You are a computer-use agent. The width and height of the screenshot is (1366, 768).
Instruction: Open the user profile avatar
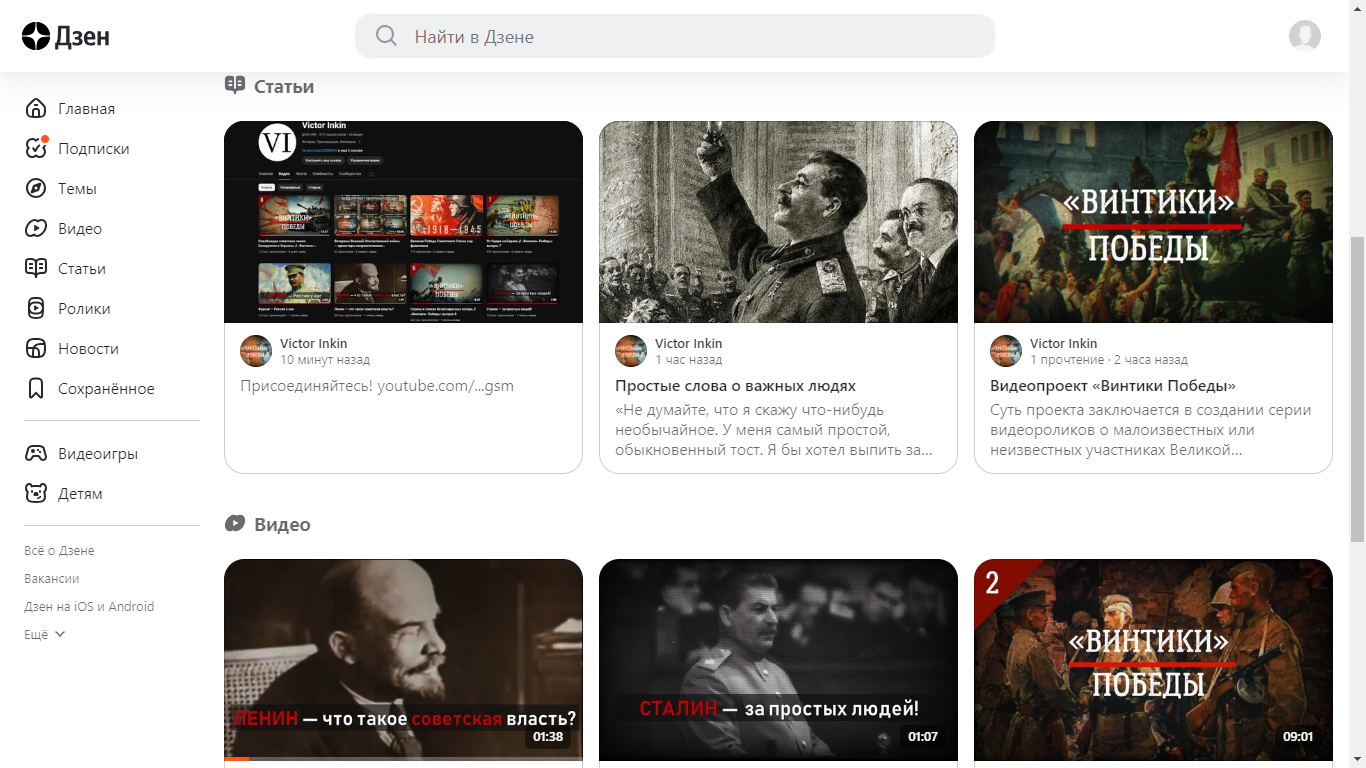point(1305,36)
